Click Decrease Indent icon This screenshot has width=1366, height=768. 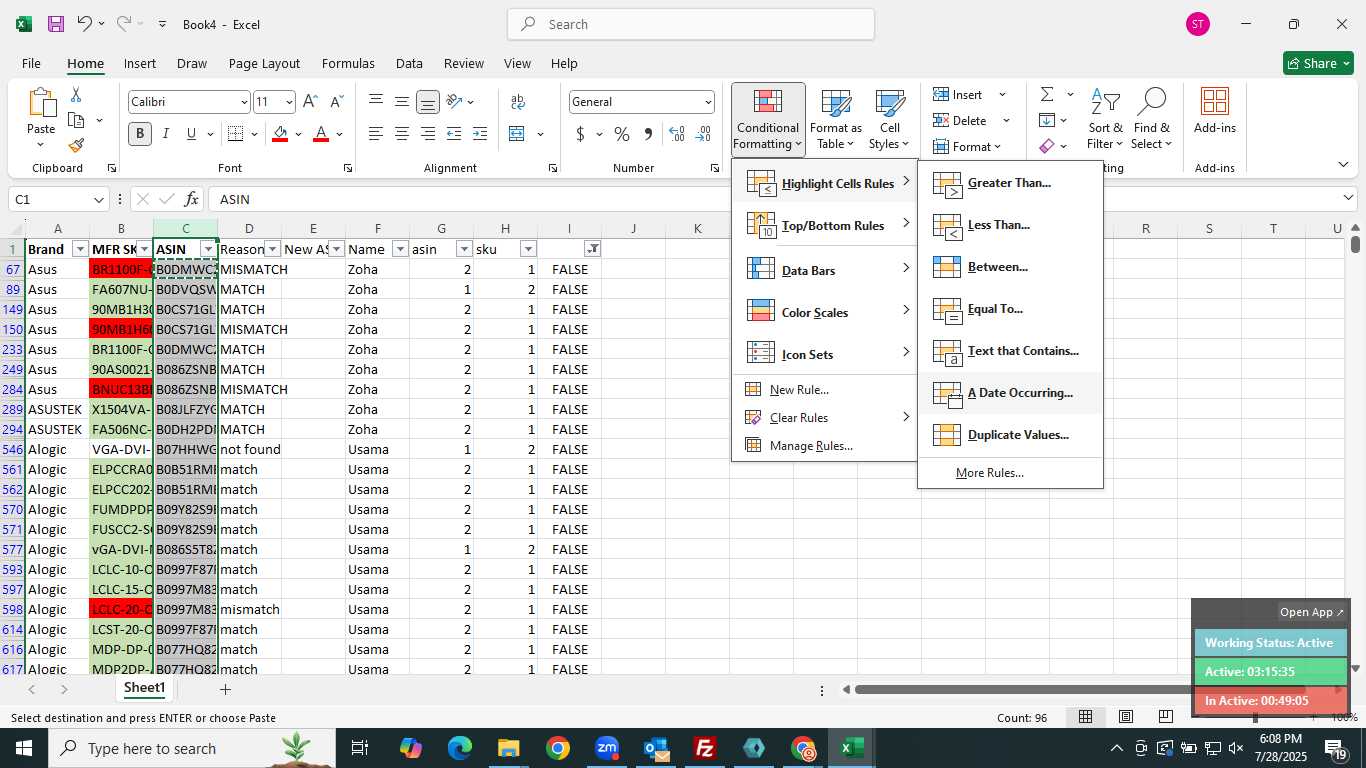click(454, 134)
